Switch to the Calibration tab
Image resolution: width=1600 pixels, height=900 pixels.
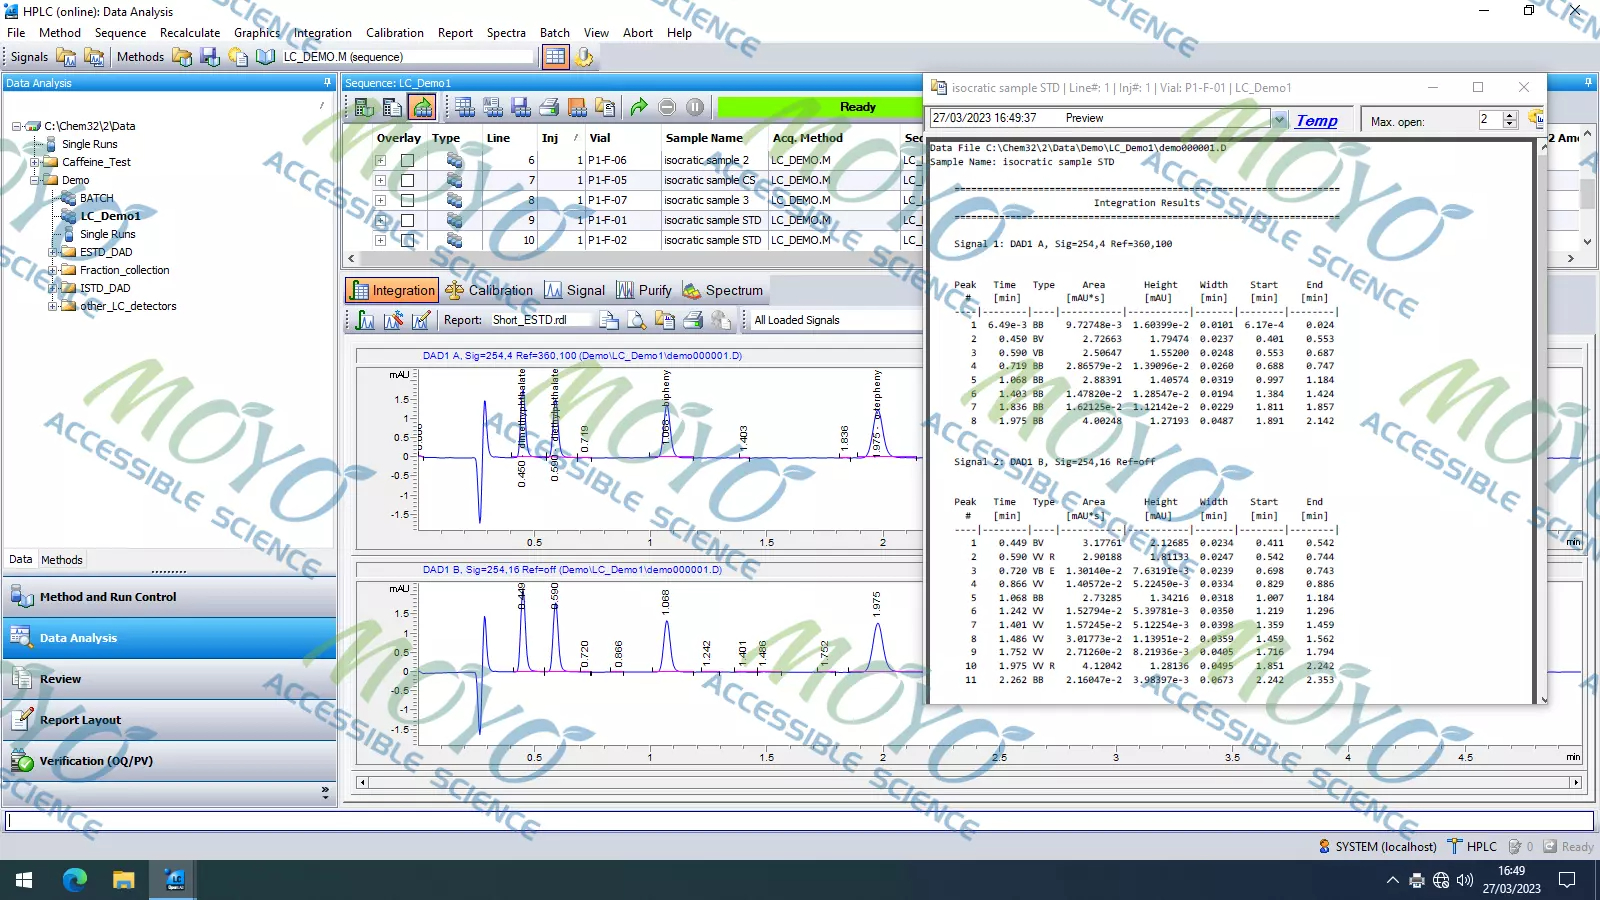click(489, 290)
